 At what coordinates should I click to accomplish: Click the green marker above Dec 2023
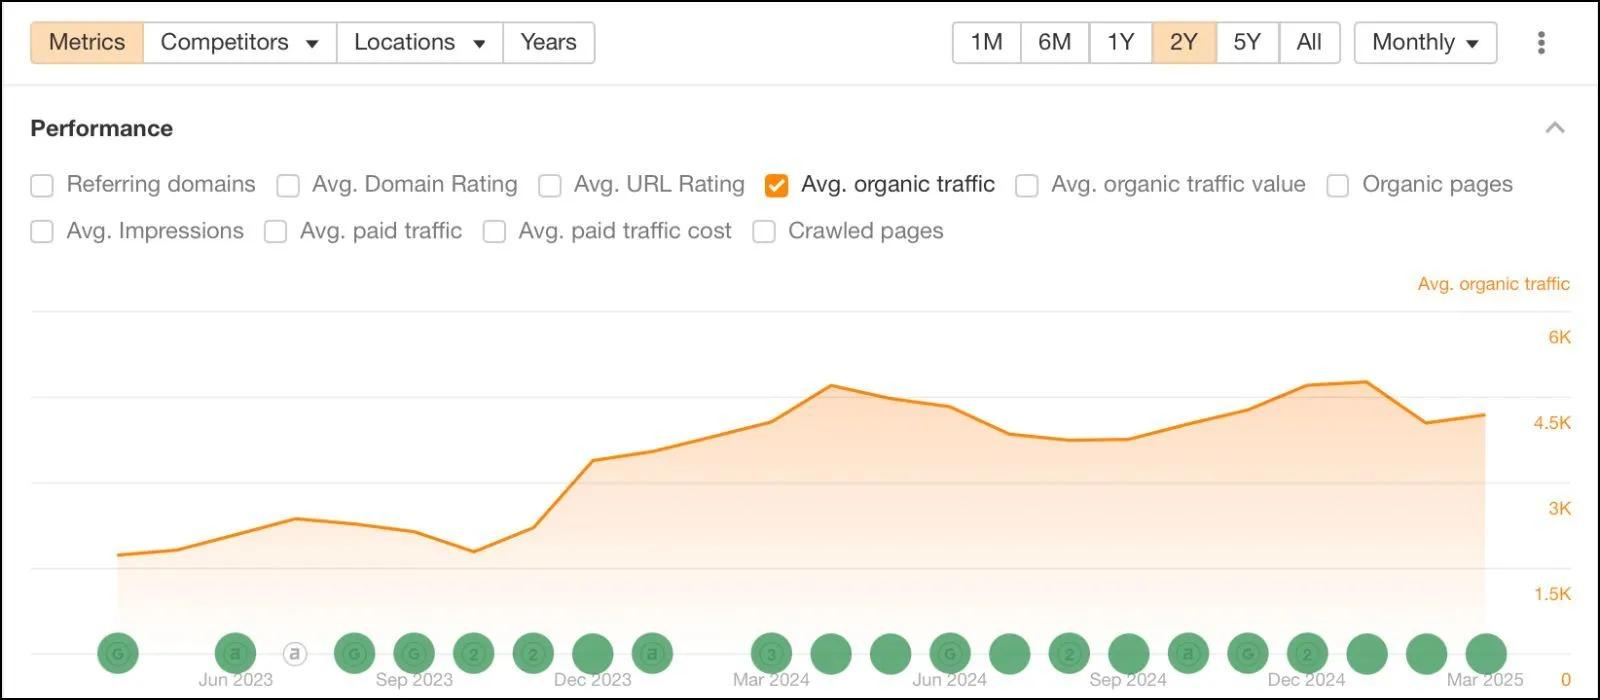(593, 654)
